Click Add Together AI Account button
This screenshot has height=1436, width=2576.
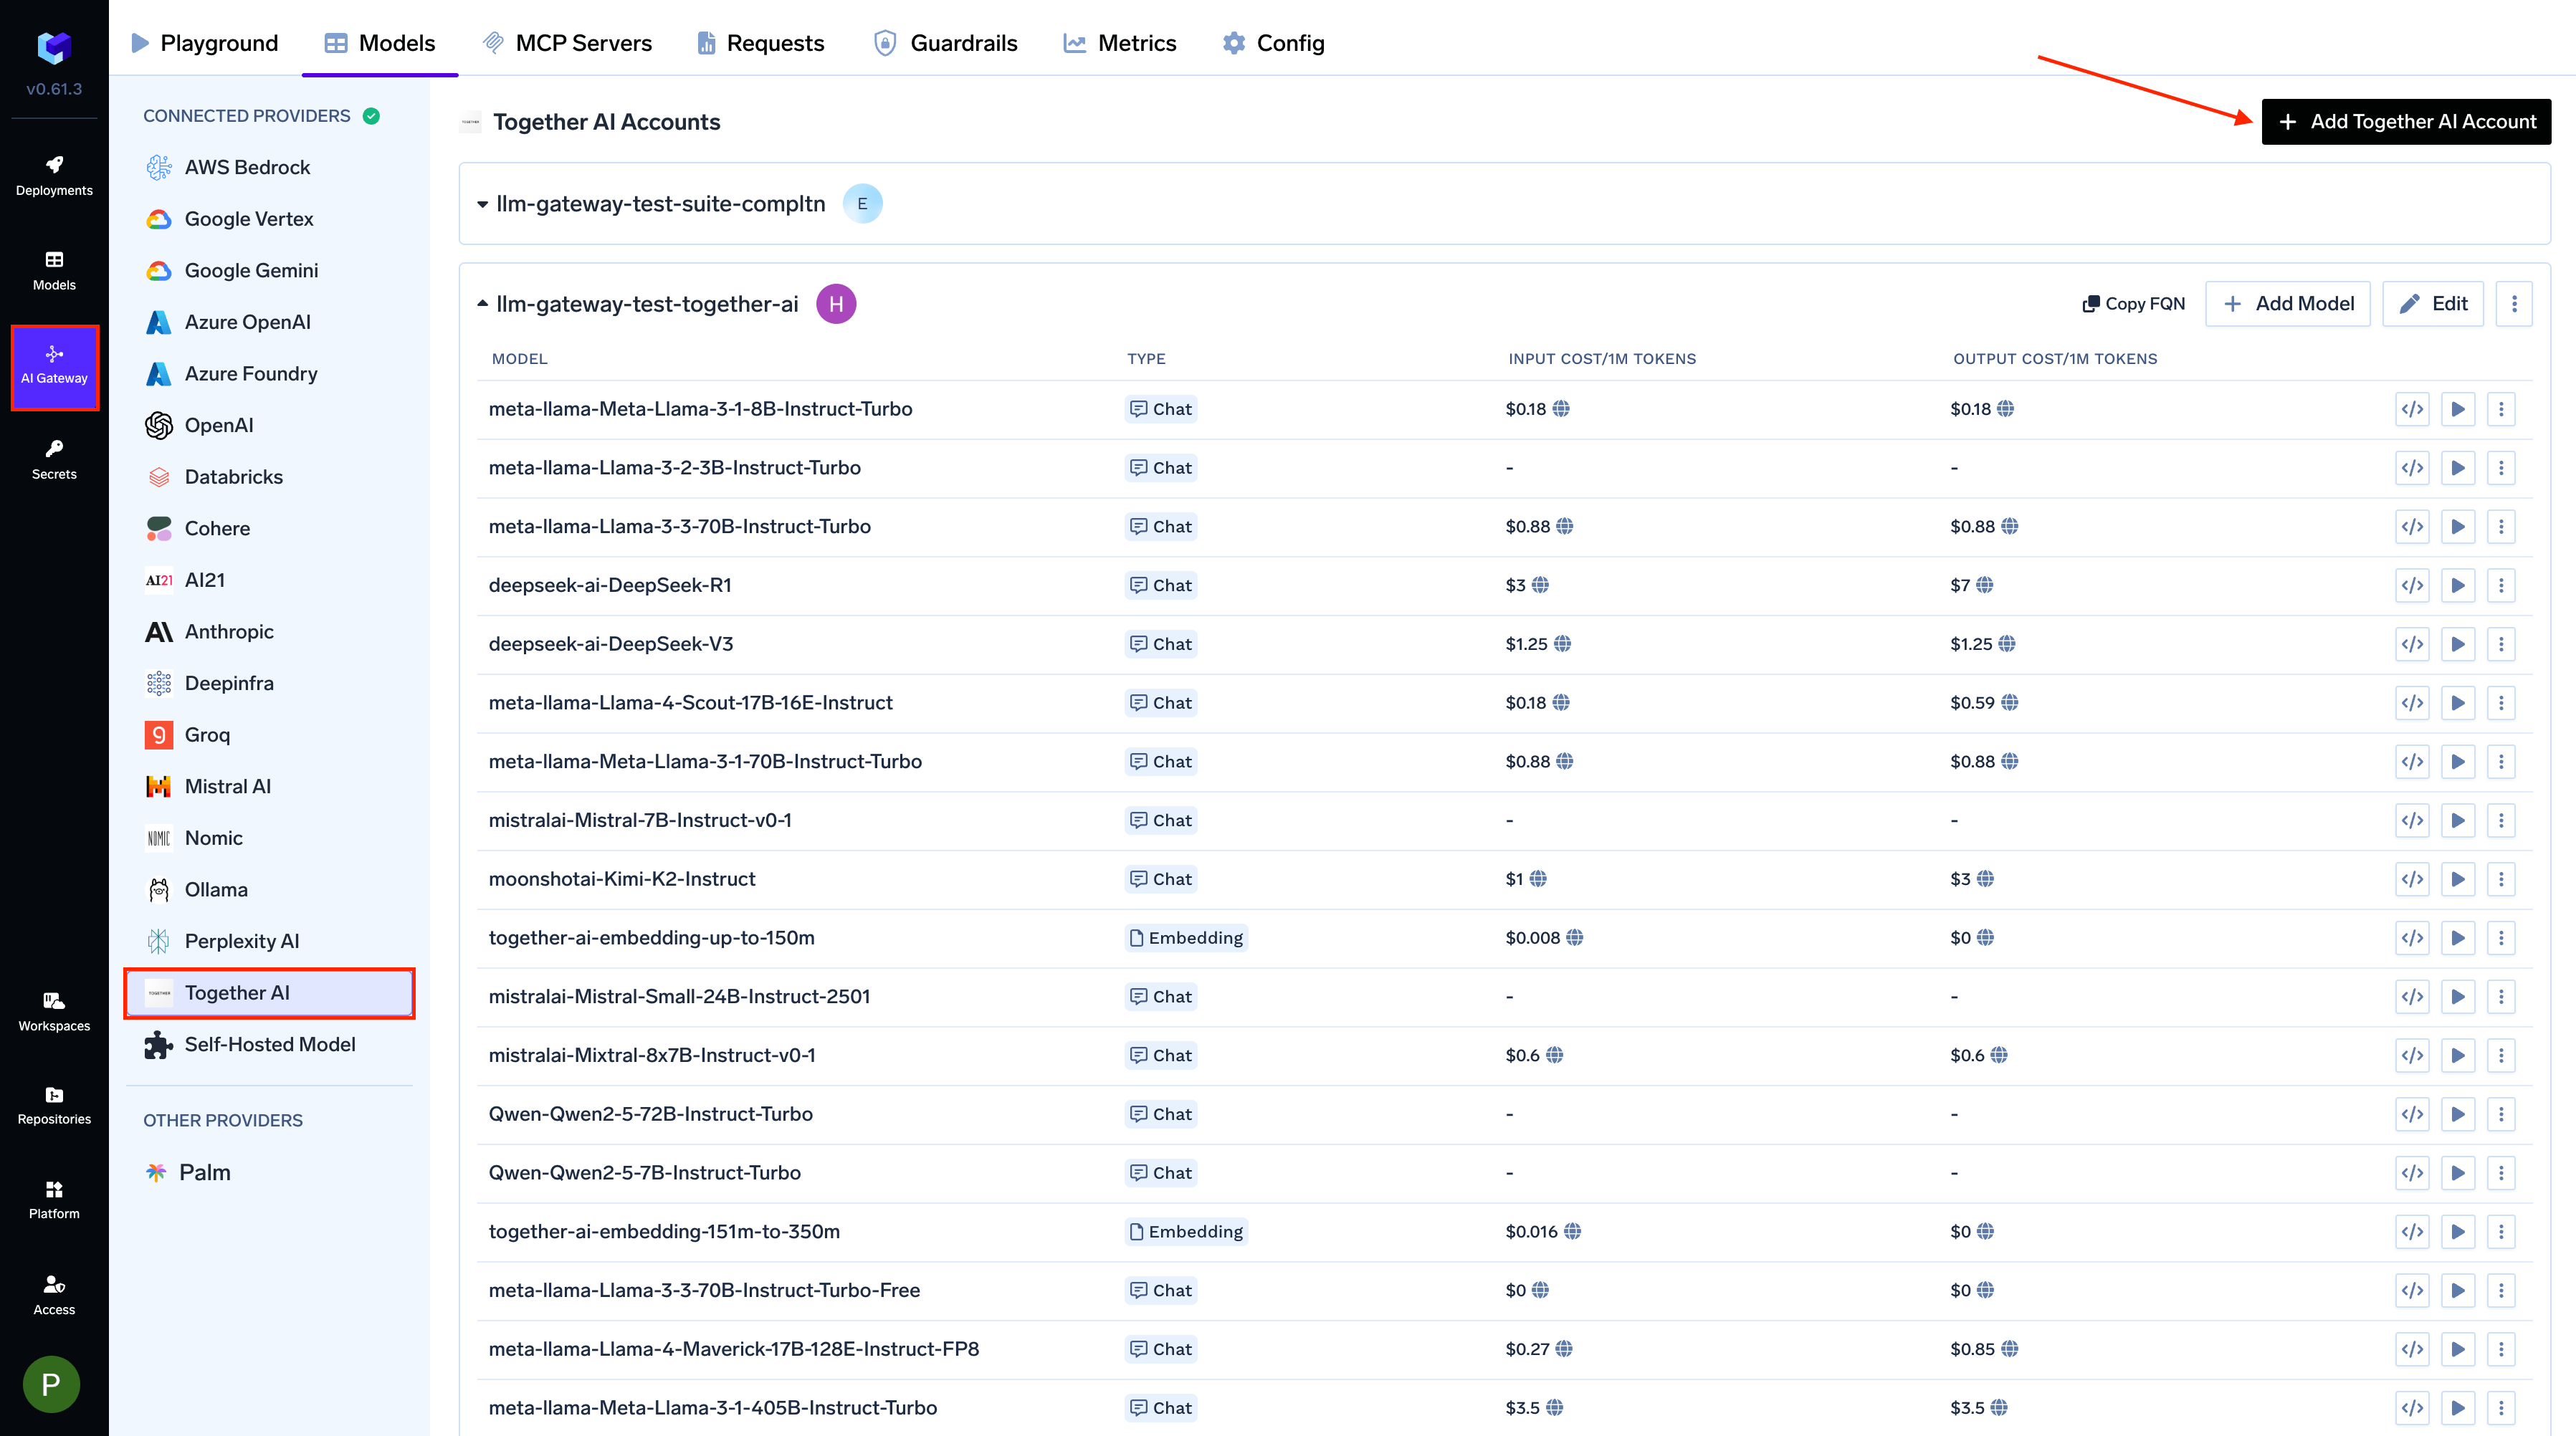point(2406,122)
